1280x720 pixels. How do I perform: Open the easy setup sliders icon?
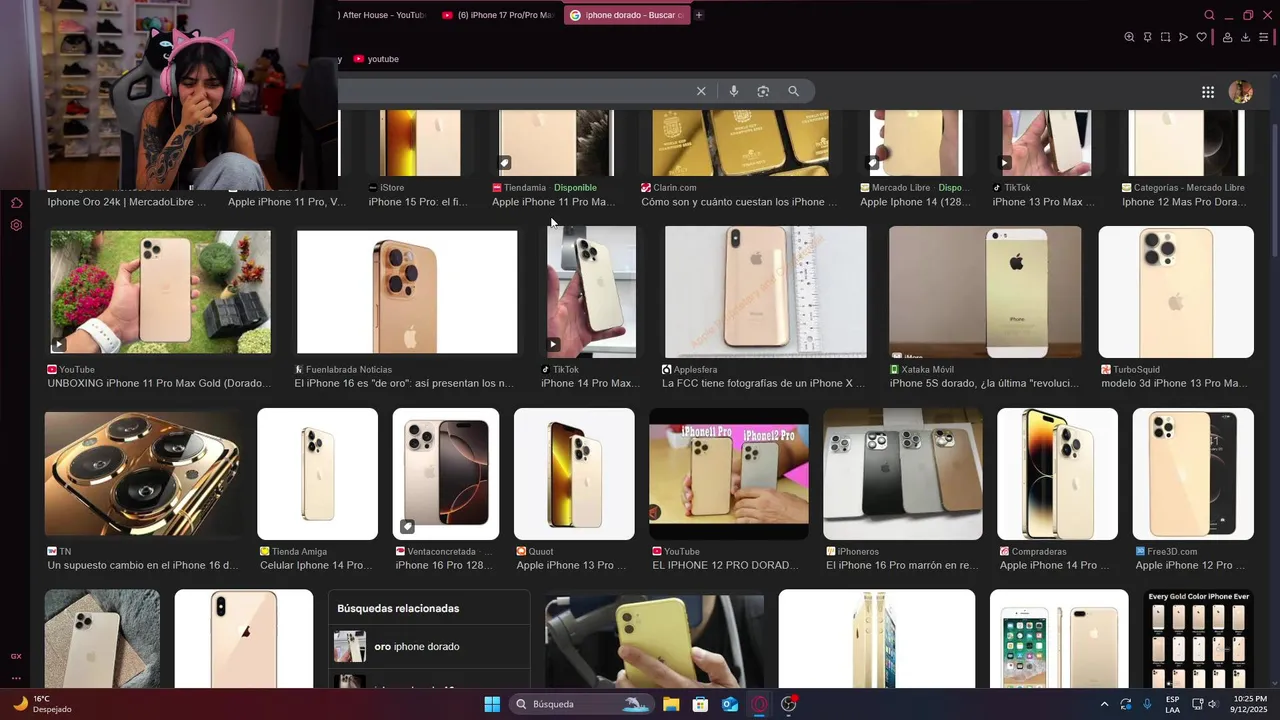pyautogui.click(x=1264, y=37)
